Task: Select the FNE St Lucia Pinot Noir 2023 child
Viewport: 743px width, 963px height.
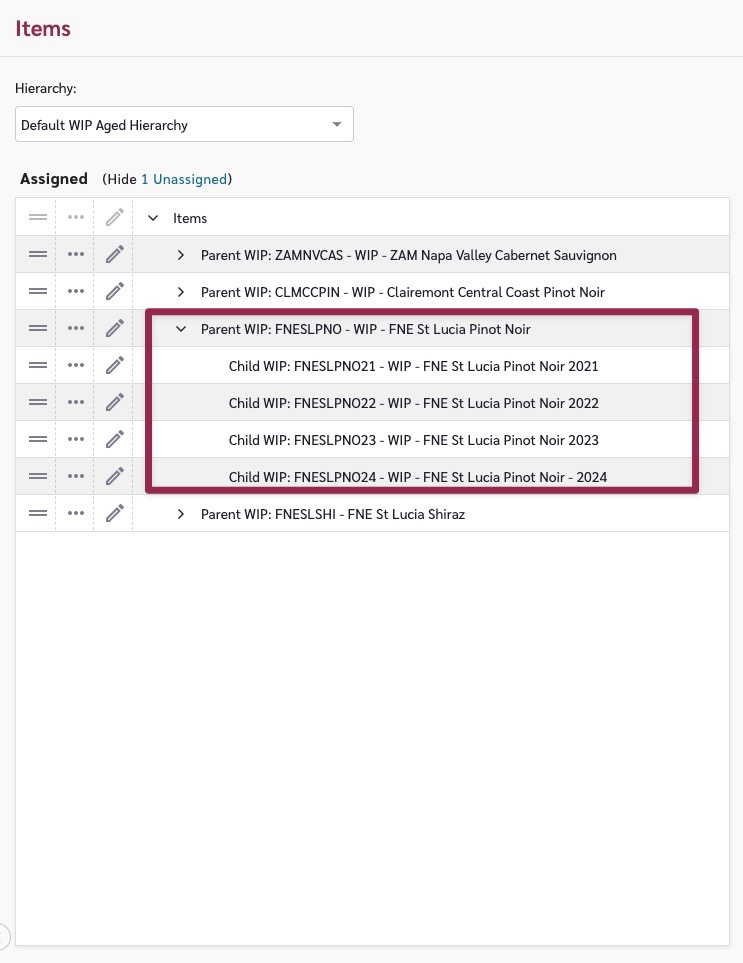Action: point(413,440)
